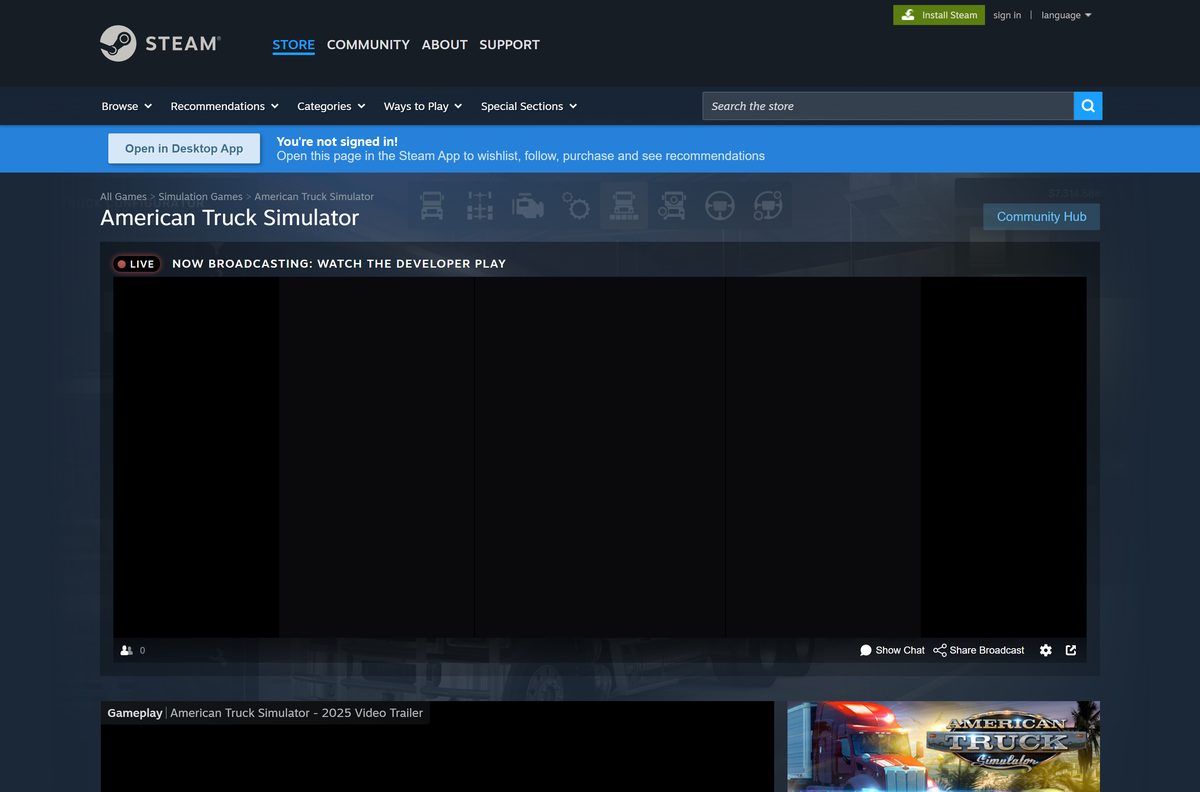Click the LIVE broadcast badge
1200x792 pixels.
(136, 264)
